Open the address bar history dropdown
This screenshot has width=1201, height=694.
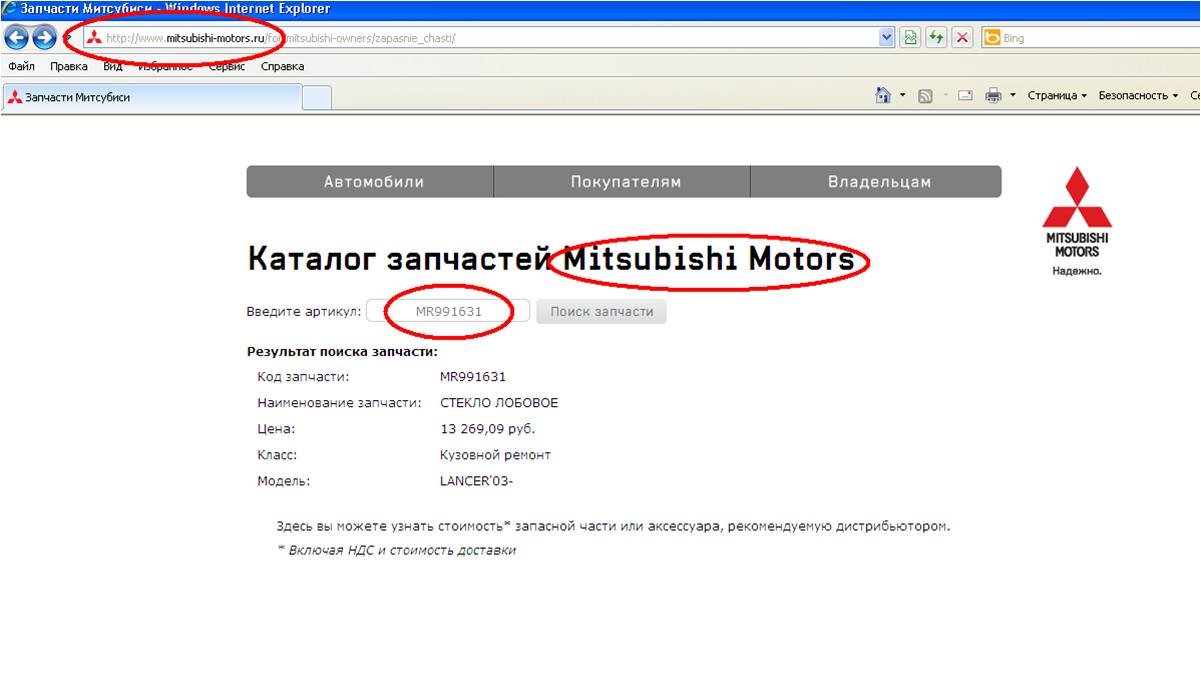[886, 38]
